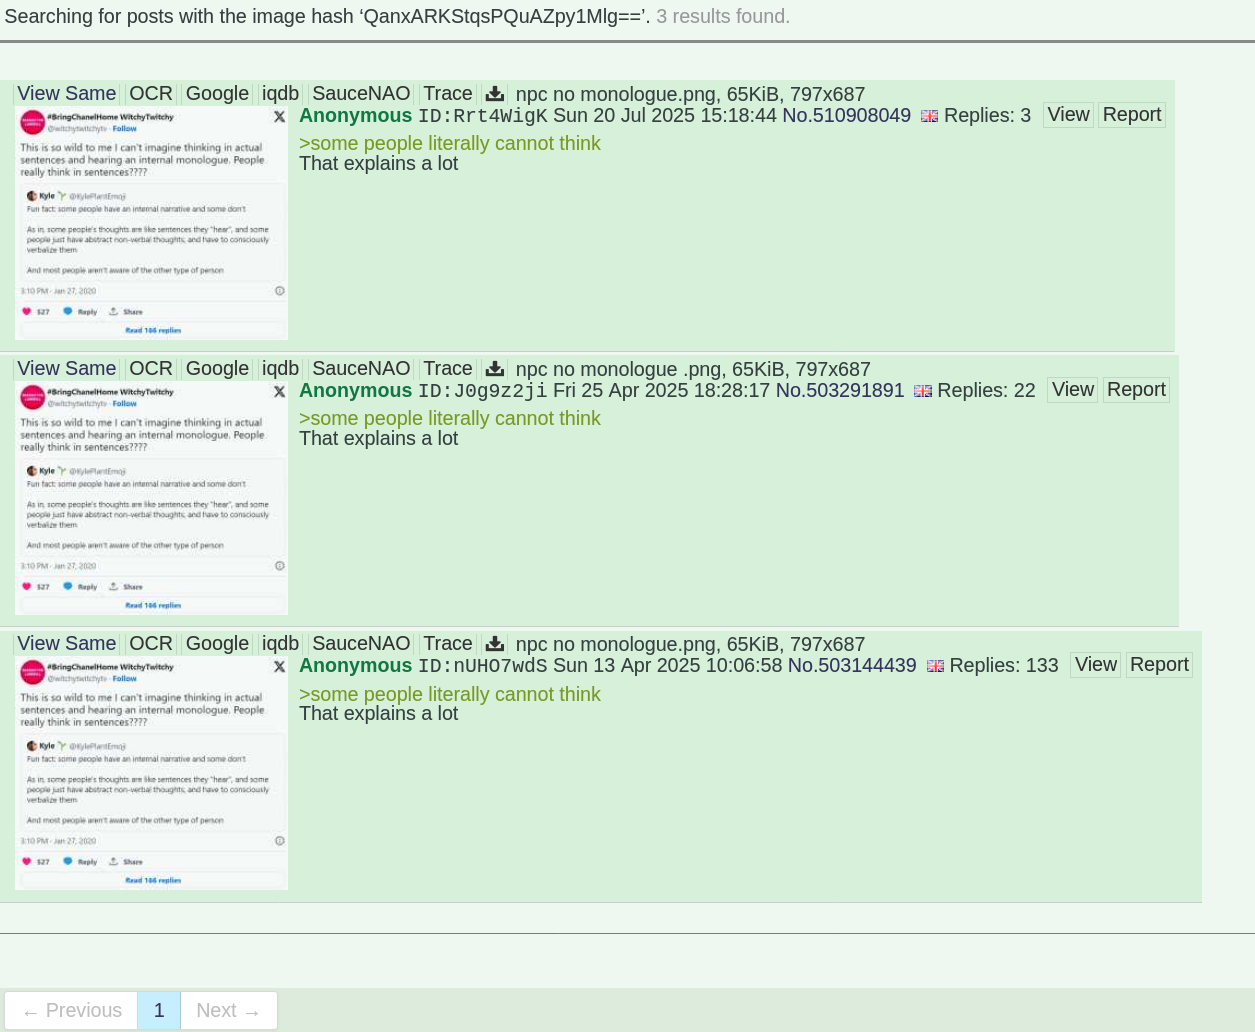1255x1032 pixels.
Task: Click greentext quote in post No.503291891
Action: pyautogui.click(x=450, y=418)
